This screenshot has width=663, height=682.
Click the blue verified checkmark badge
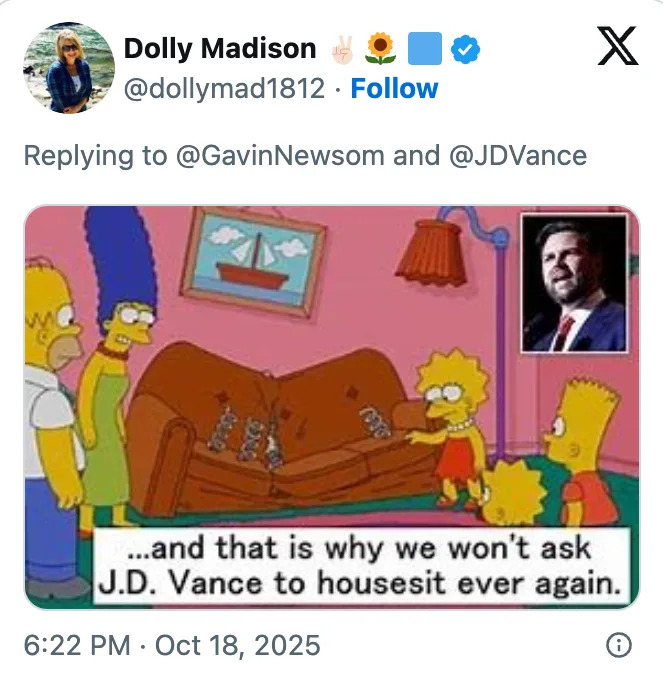click(465, 49)
